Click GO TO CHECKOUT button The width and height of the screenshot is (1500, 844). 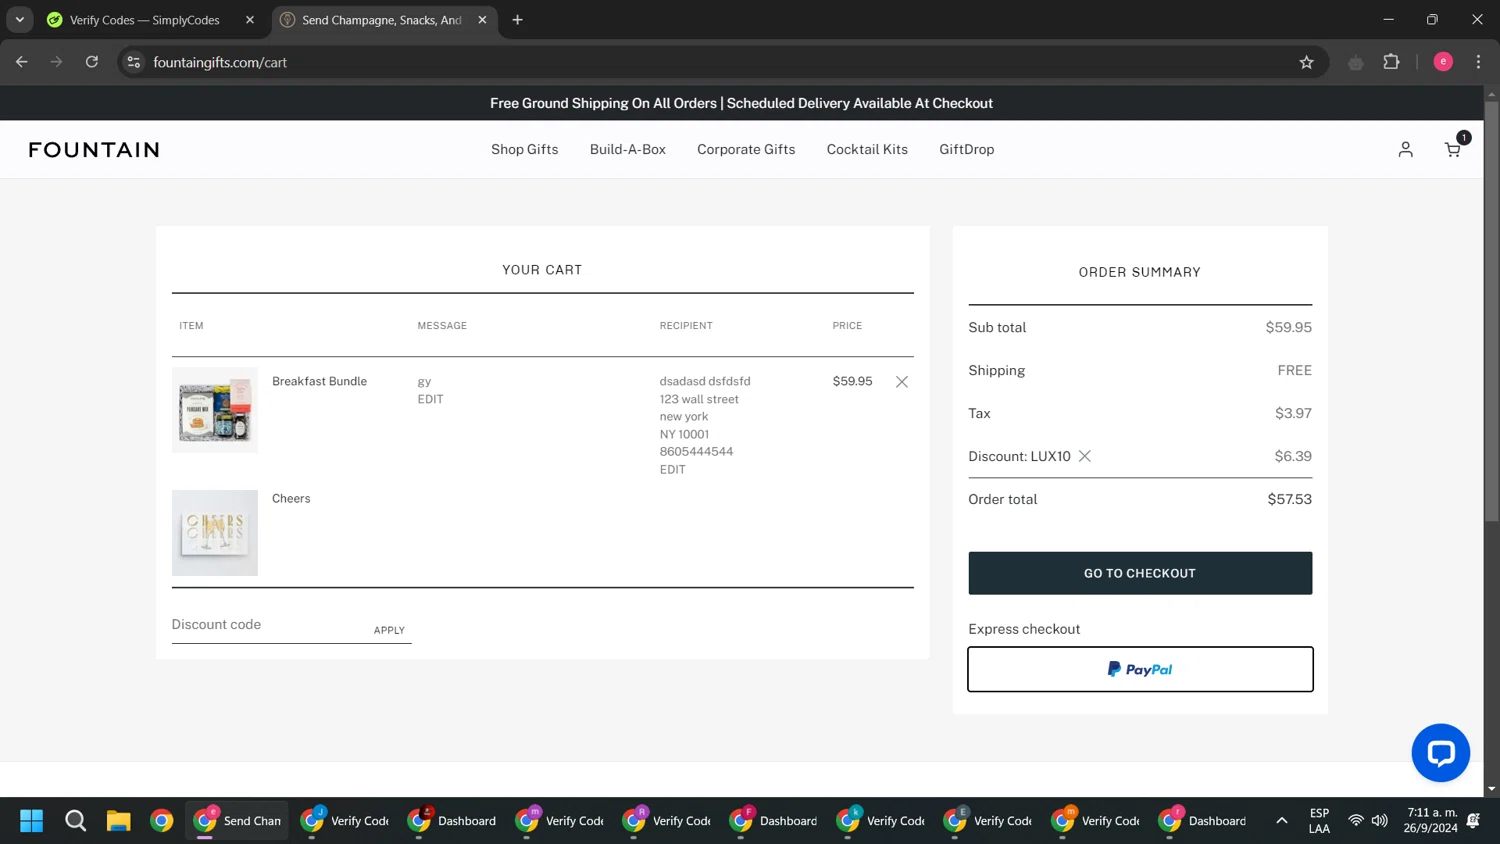(x=1140, y=573)
